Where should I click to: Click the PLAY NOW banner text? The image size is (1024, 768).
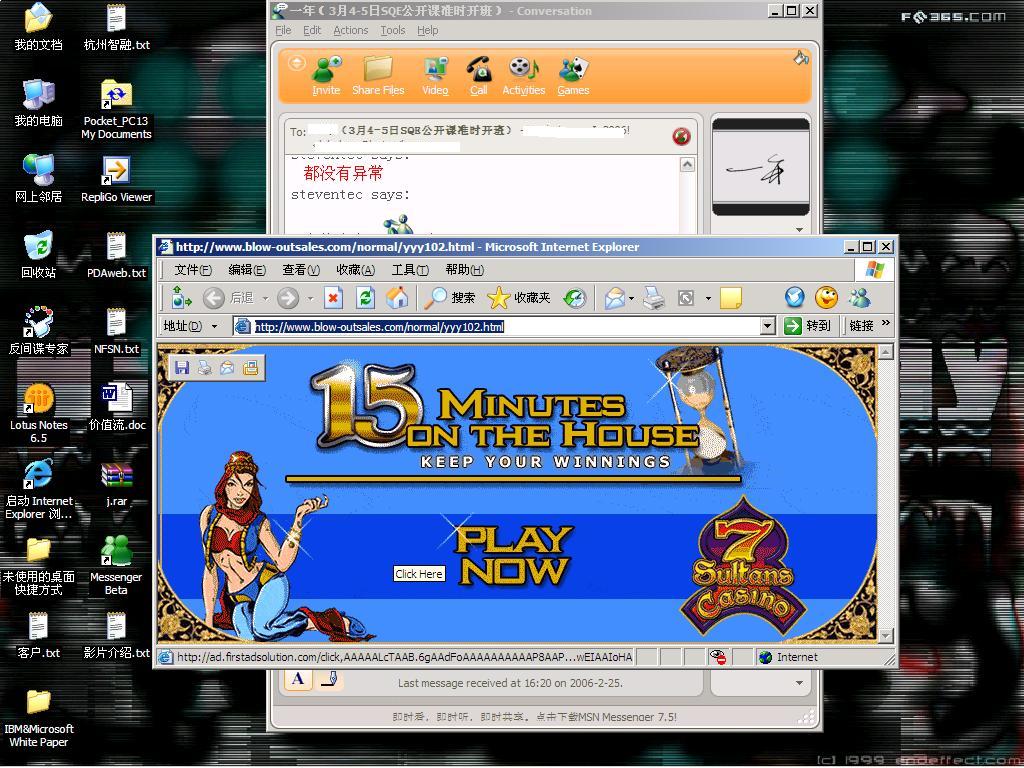[x=514, y=554]
